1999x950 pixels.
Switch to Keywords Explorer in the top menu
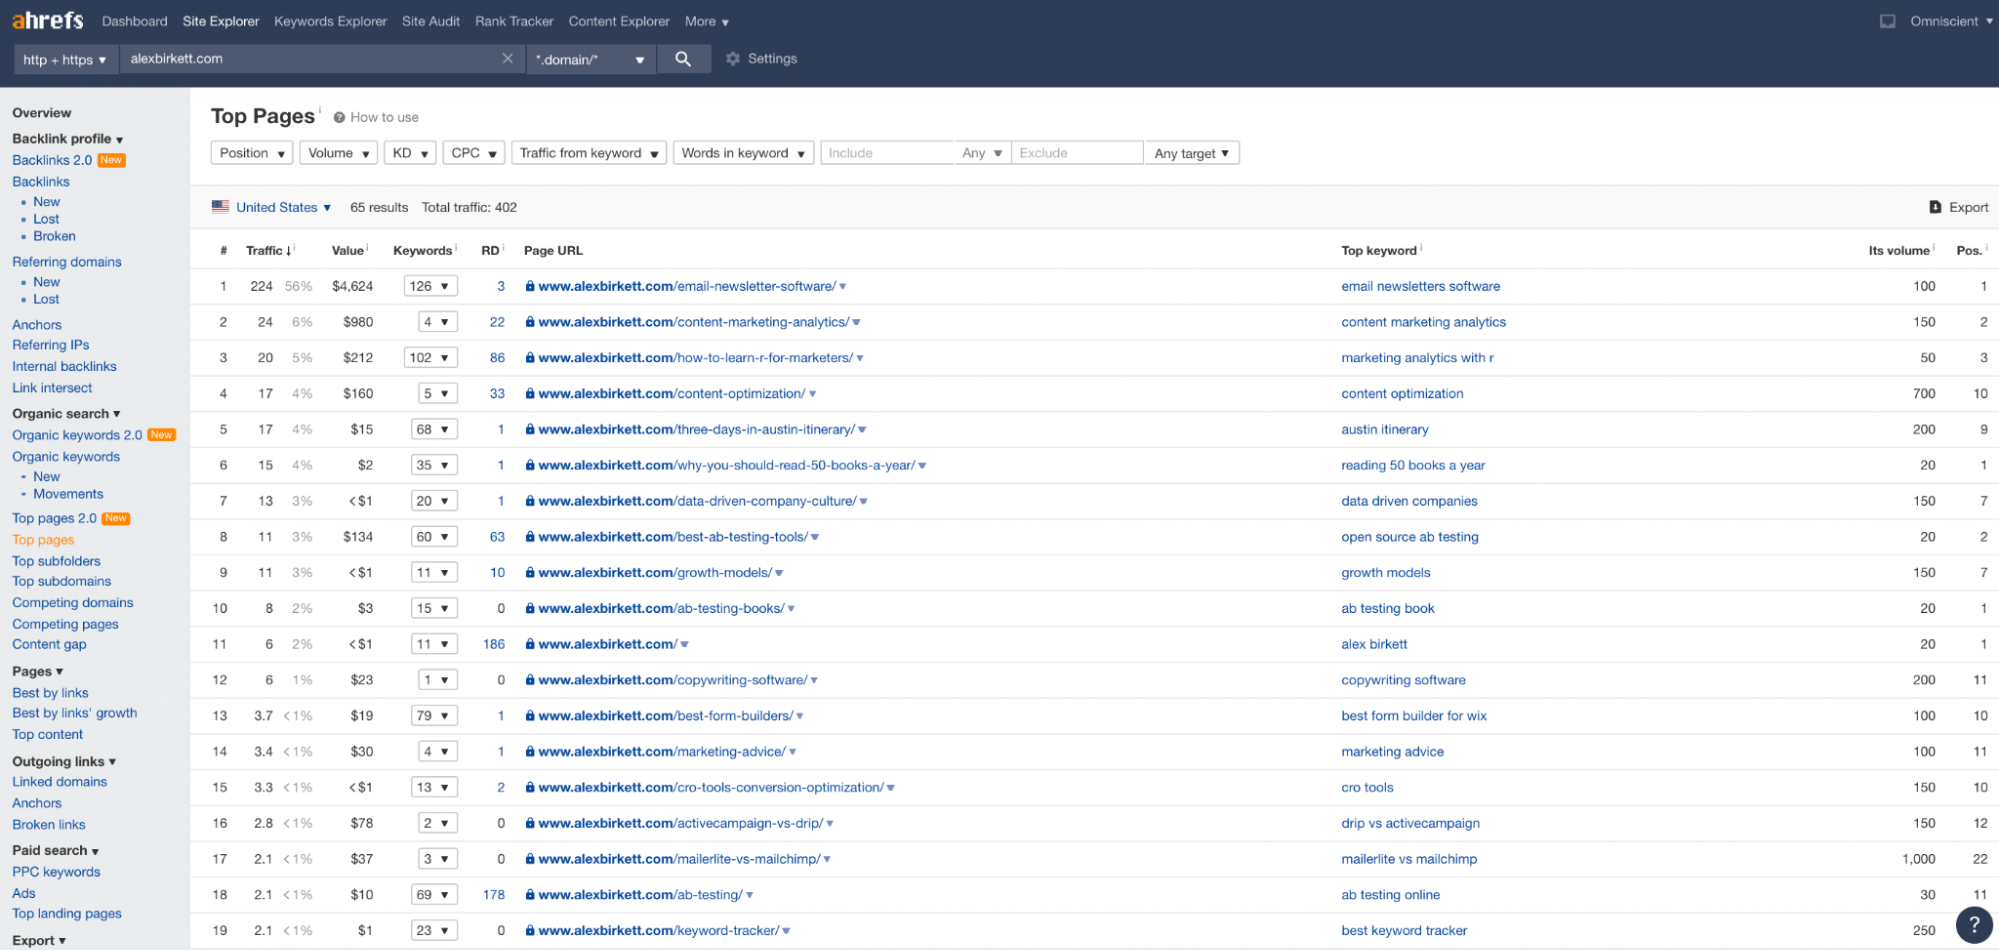pos(330,21)
